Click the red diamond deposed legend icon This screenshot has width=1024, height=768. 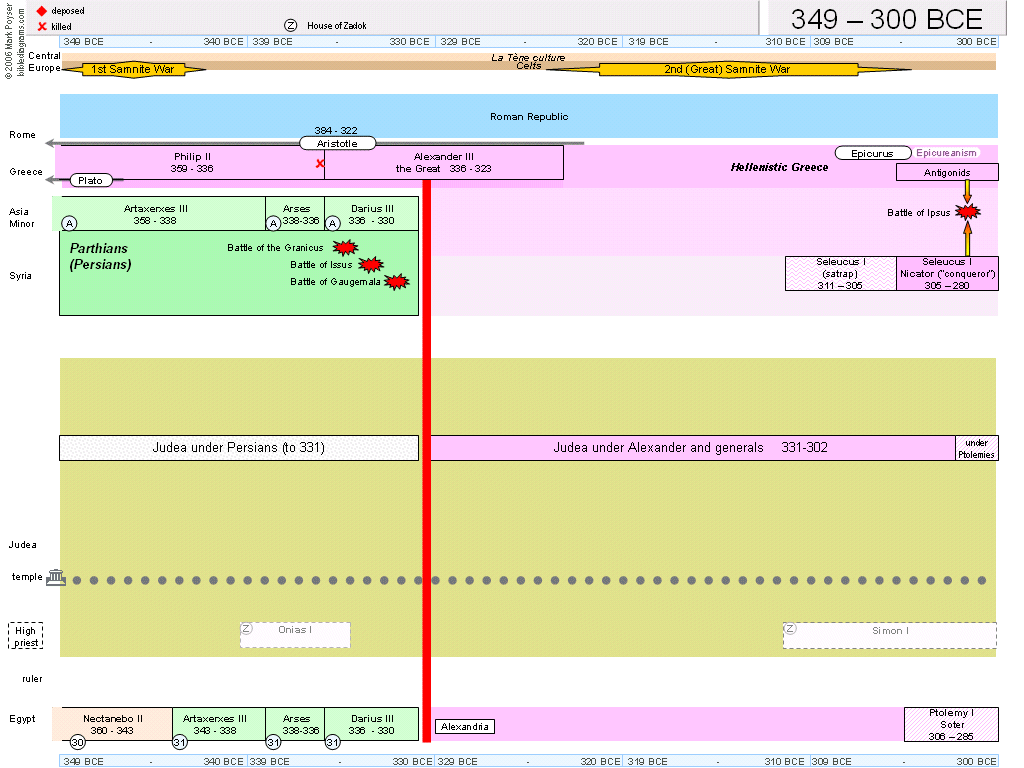[x=42, y=11]
